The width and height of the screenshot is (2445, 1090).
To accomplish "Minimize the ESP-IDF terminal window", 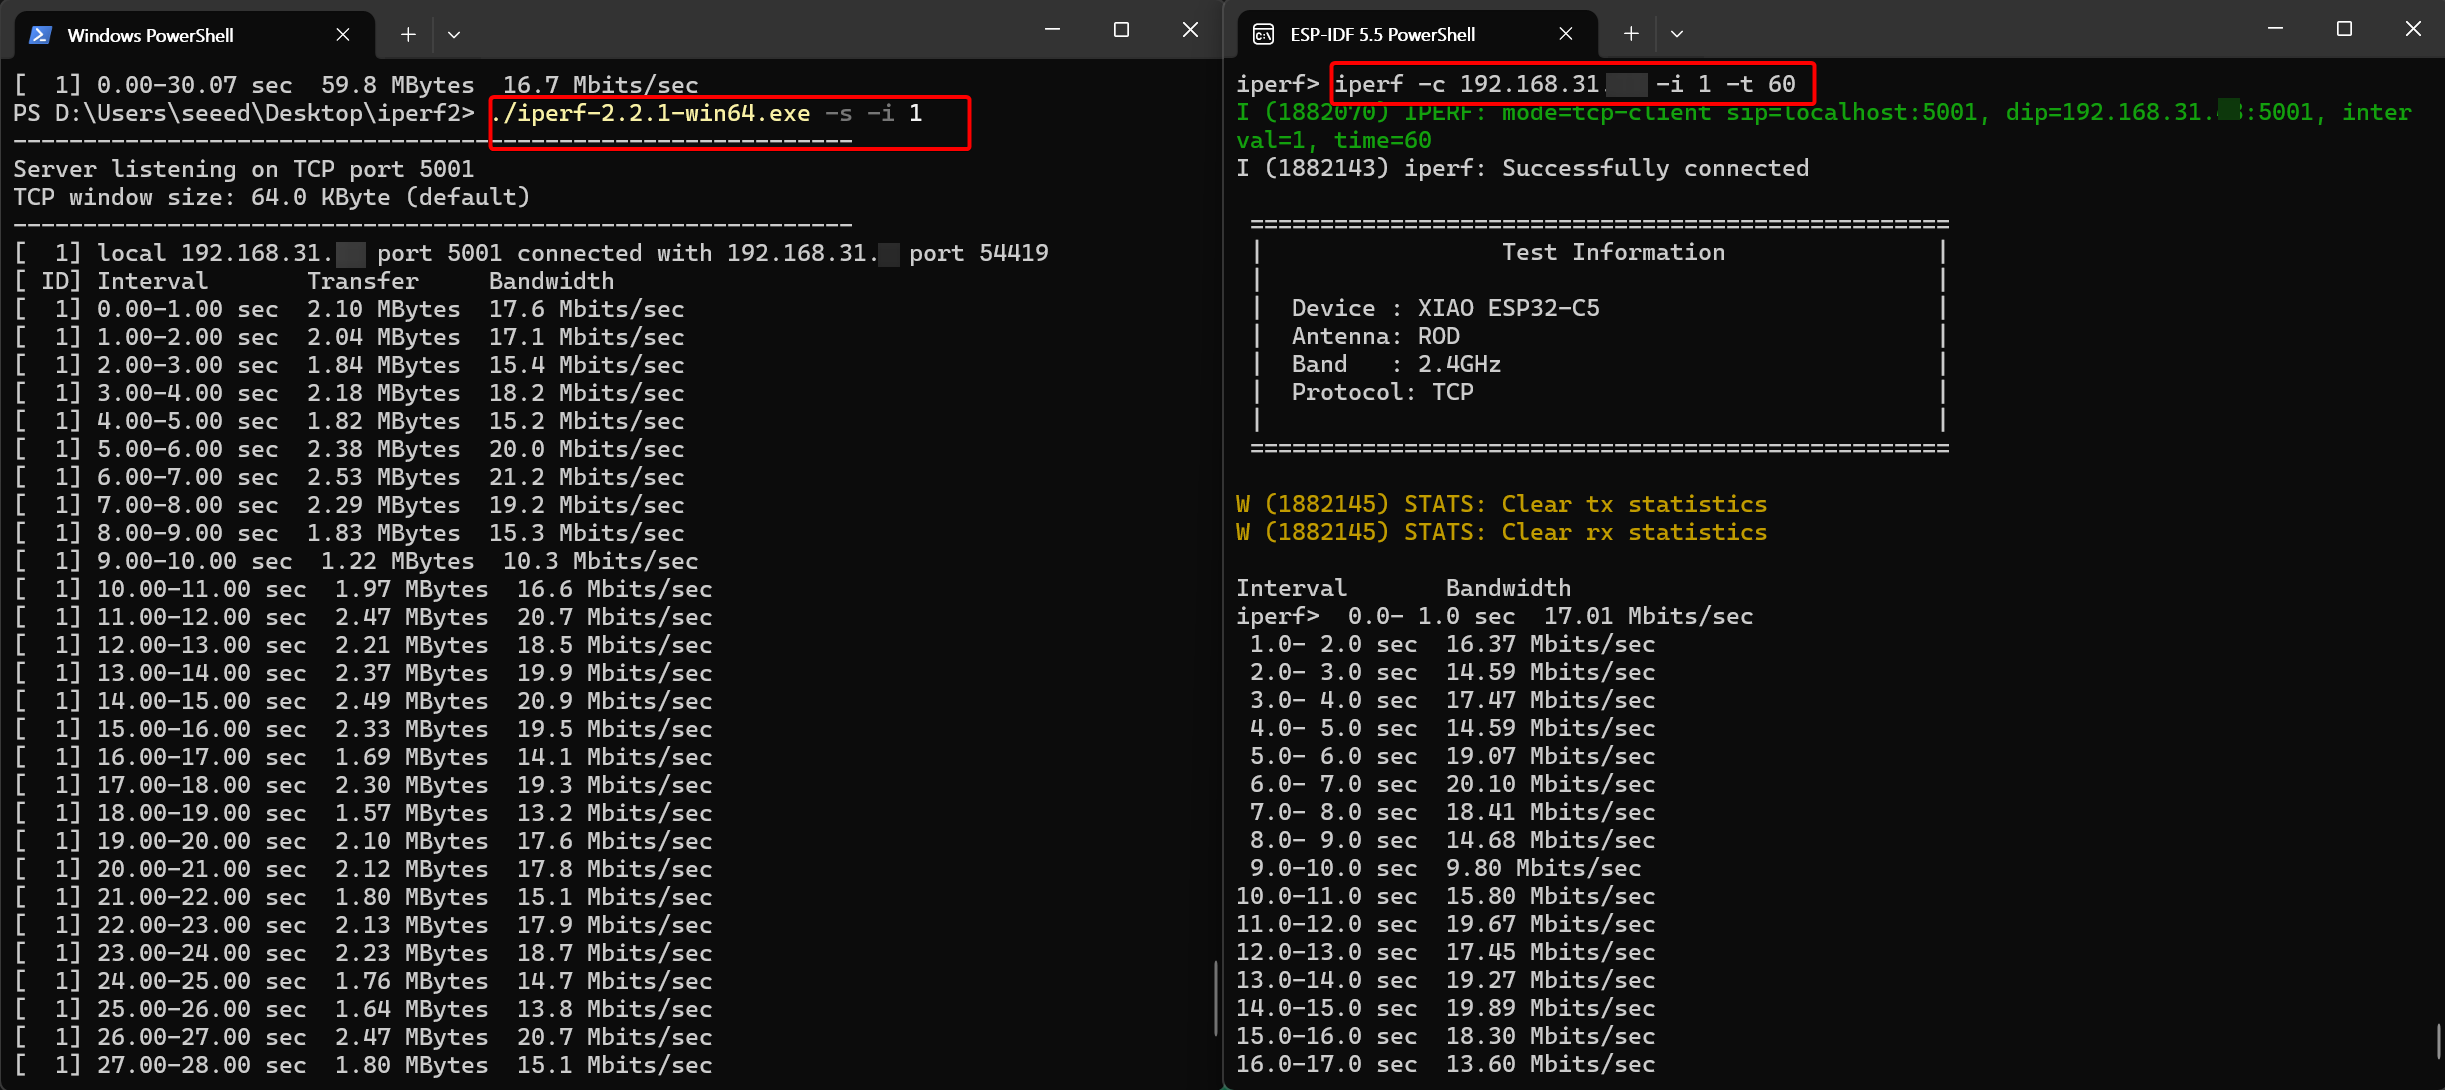I will click(2275, 30).
